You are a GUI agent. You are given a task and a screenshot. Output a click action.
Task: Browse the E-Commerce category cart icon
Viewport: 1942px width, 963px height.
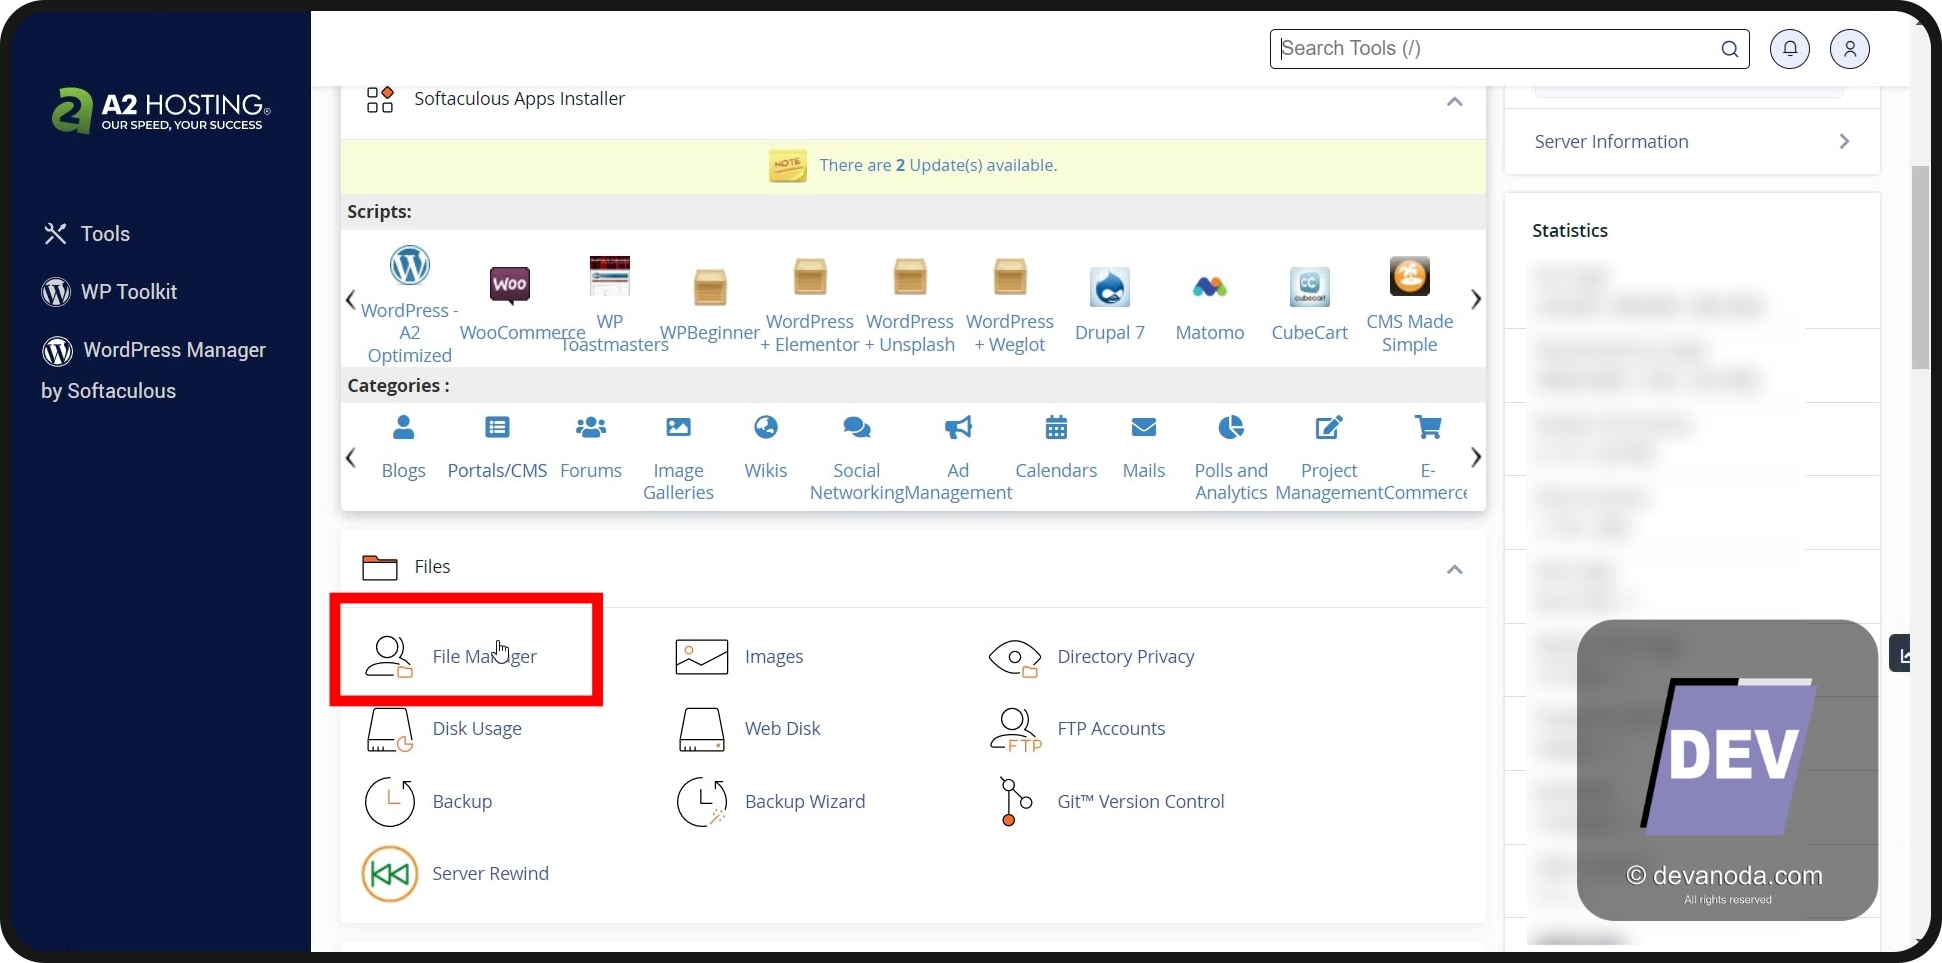point(1428,428)
